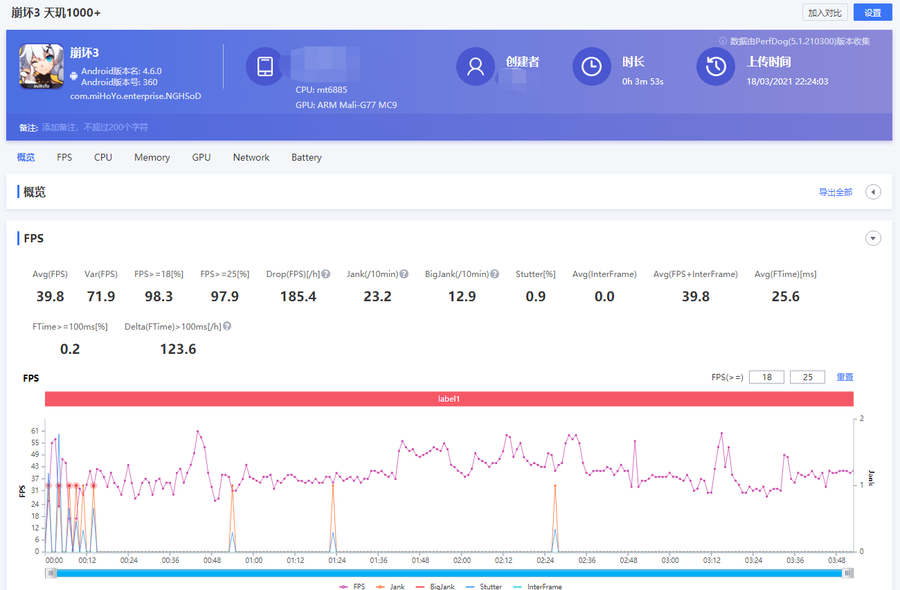Screen dimensions: 900x590
Task: Click the 加入对比 button
Action: tap(825, 13)
